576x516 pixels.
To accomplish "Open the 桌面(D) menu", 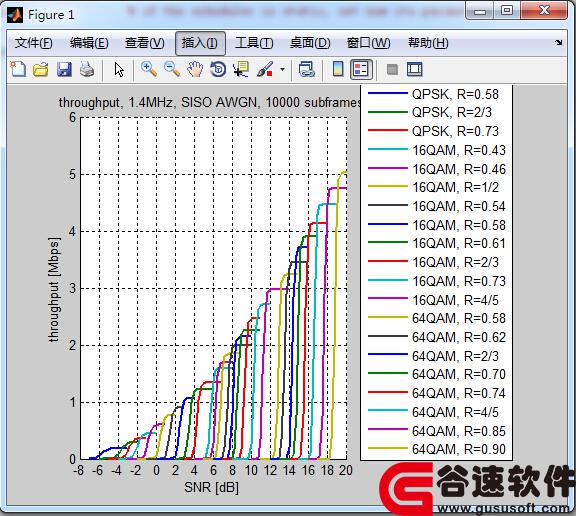I will [x=310, y=43].
